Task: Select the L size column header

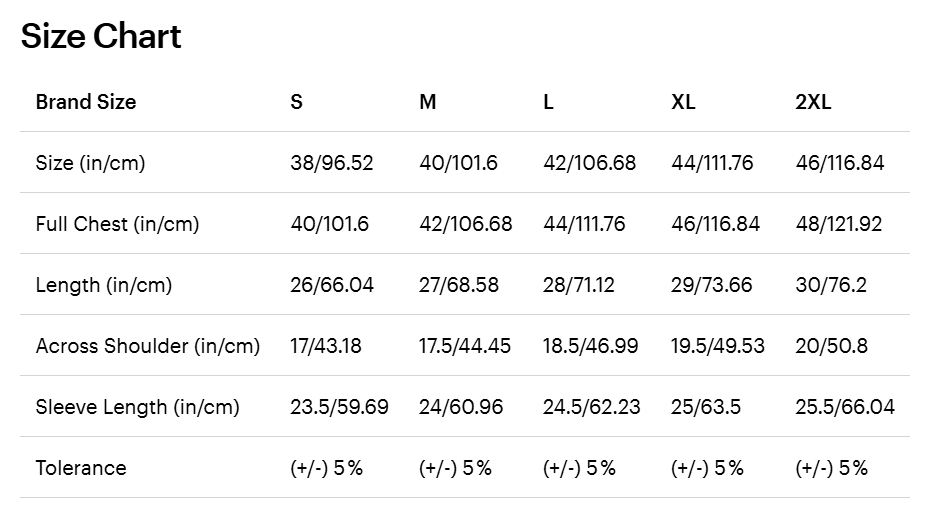Action: 549,102
